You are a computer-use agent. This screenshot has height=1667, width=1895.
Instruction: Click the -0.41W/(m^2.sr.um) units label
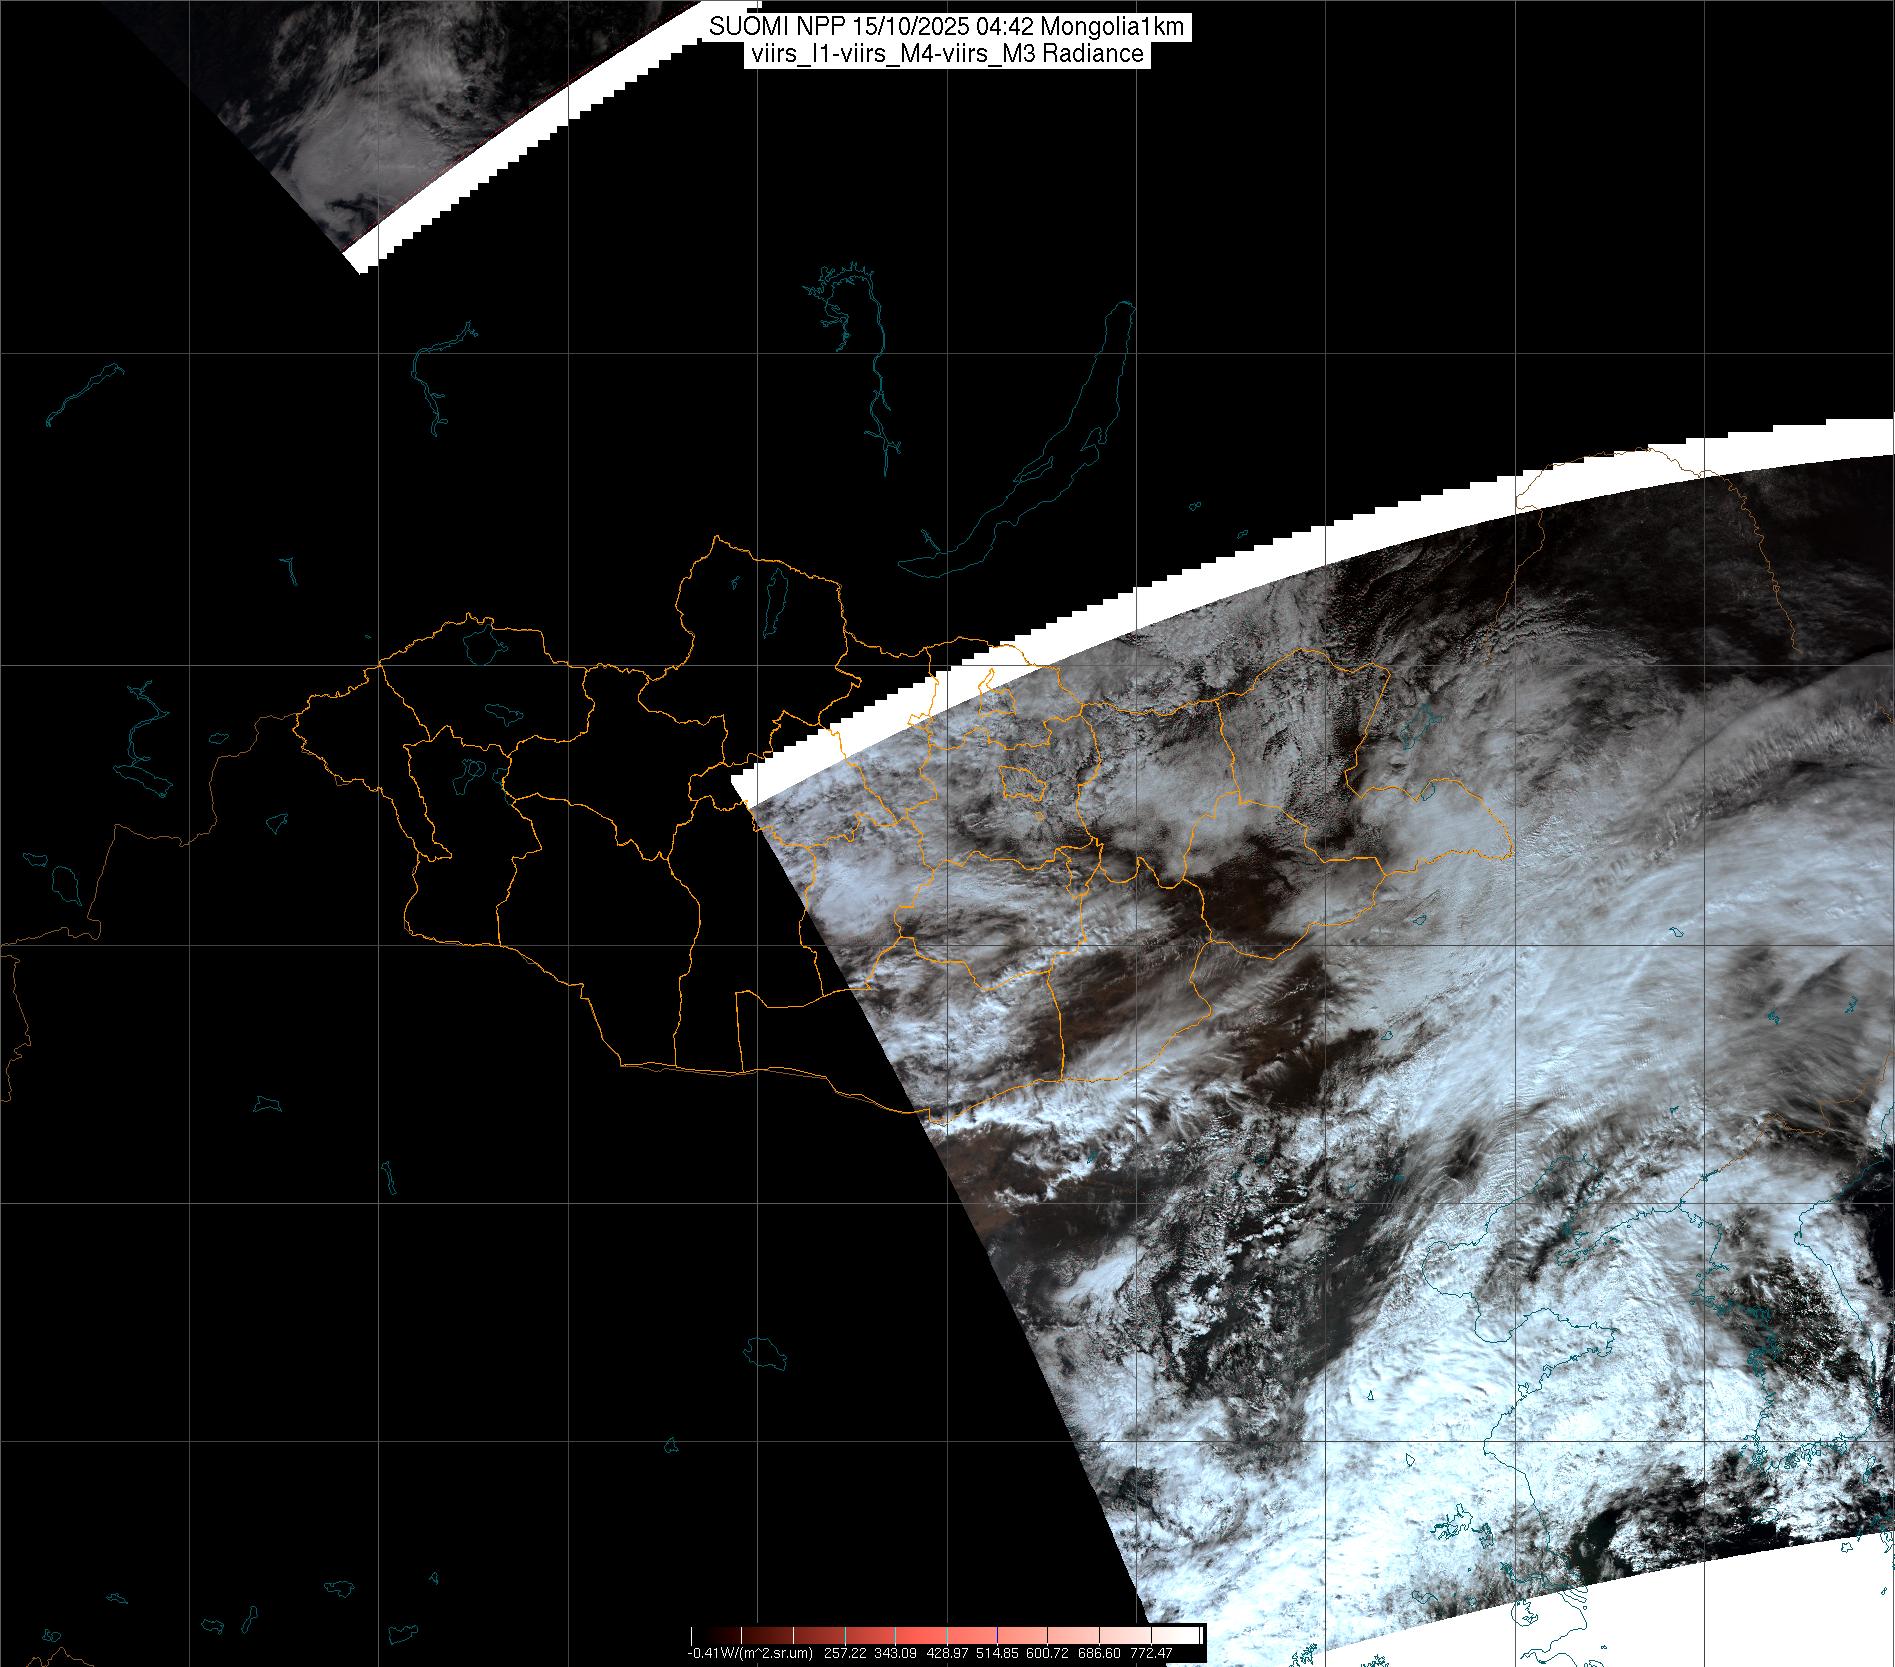[750, 1653]
